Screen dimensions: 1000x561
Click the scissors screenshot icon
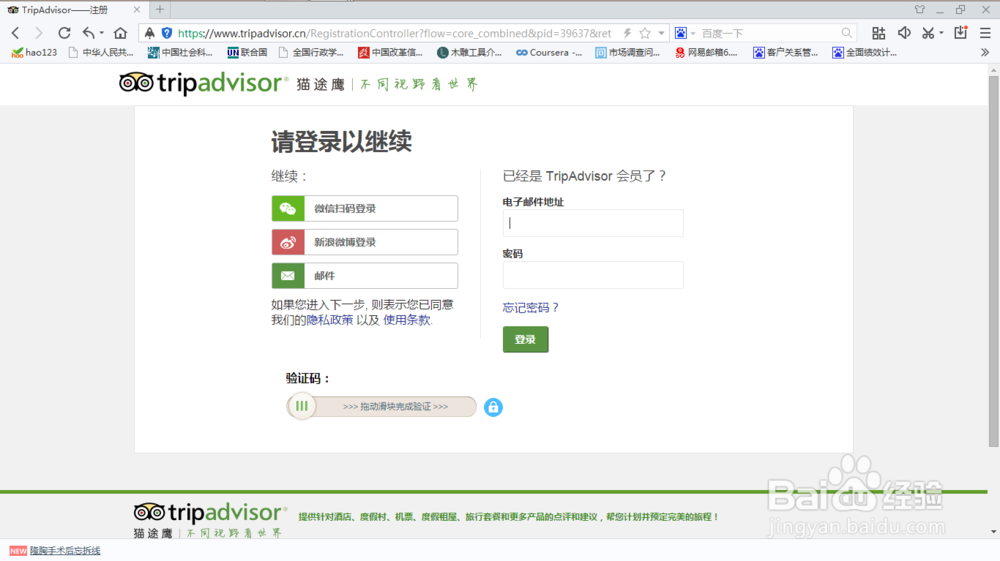(x=928, y=33)
